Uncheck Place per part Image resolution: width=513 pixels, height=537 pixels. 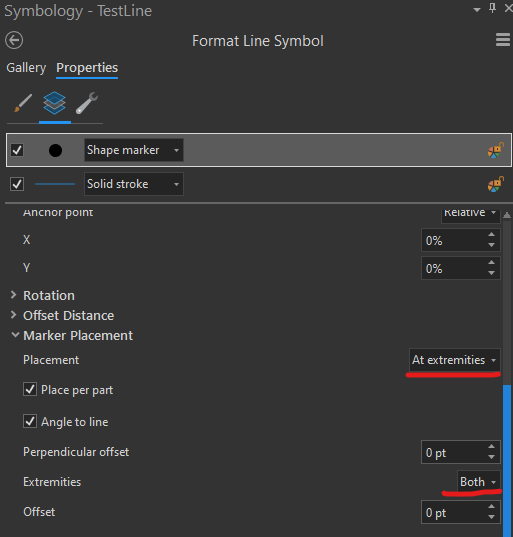30,389
